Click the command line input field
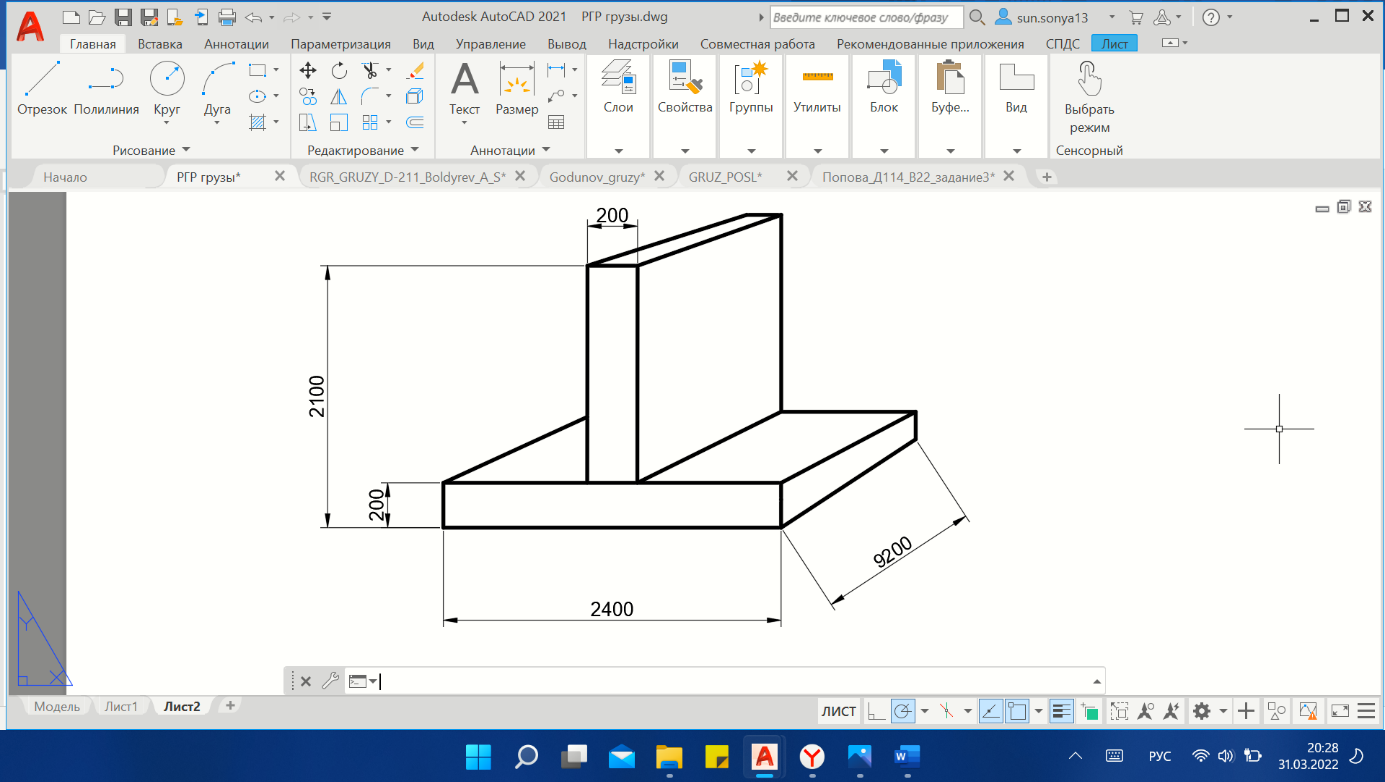1385x782 pixels. tap(740, 681)
